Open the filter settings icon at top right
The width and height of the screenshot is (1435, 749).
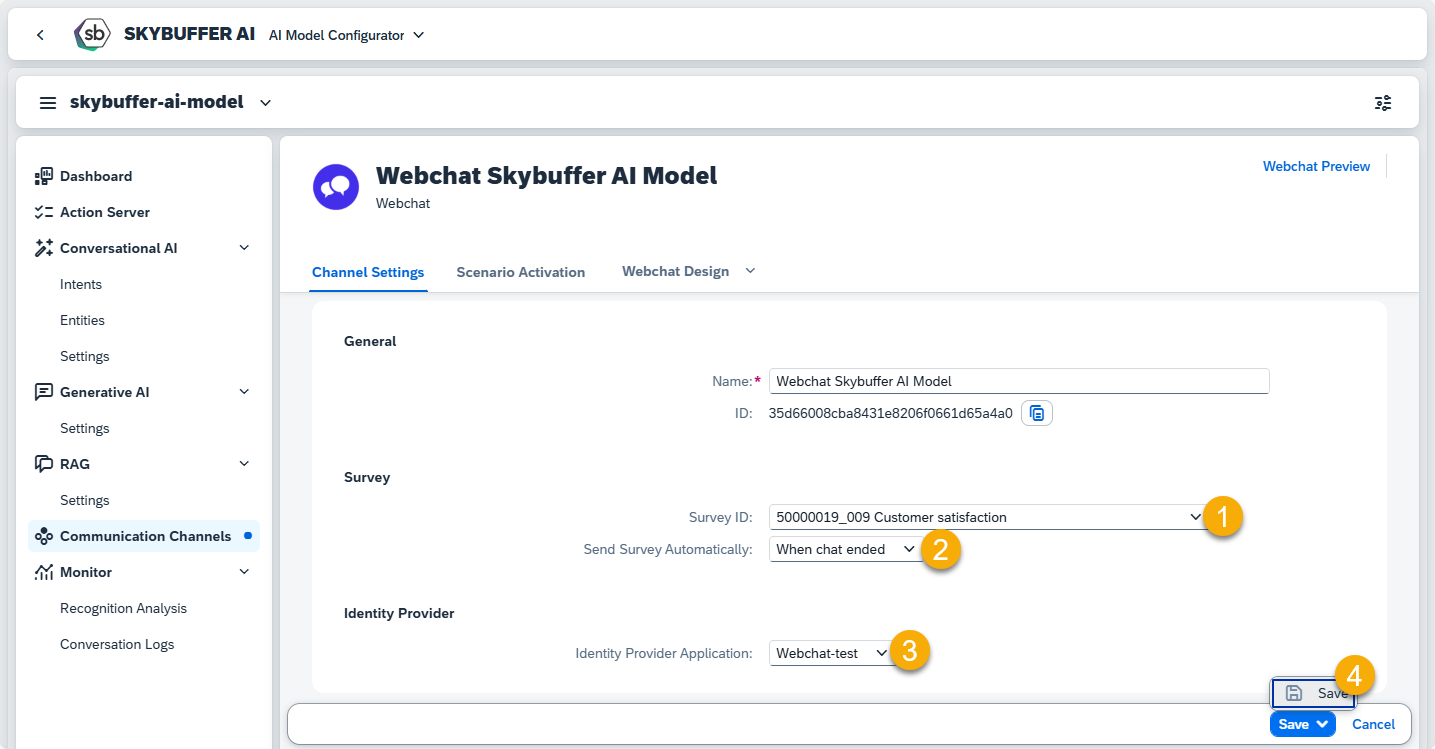coord(1383,102)
